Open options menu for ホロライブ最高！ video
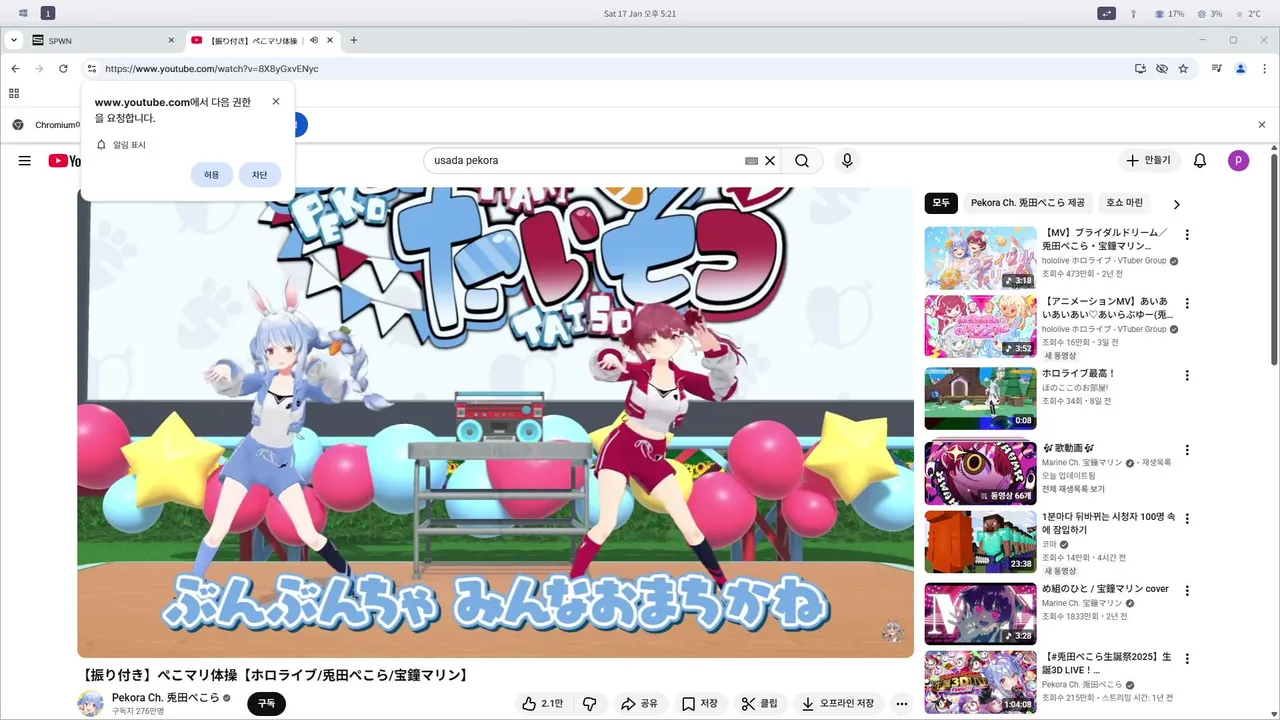Image resolution: width=1280 pixels, height=720 pixels. click(1187, 376)
